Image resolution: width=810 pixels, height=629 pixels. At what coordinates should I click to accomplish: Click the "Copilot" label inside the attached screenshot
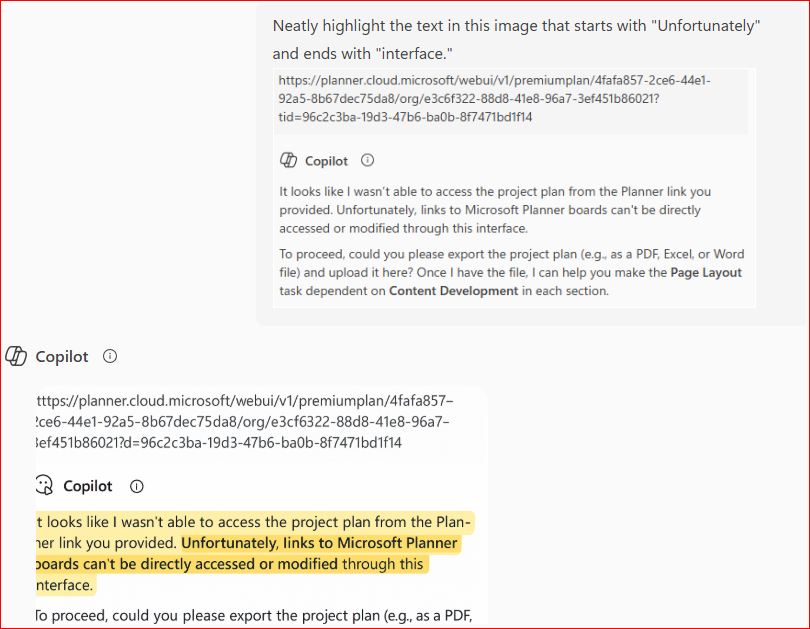tap(326, 161)
